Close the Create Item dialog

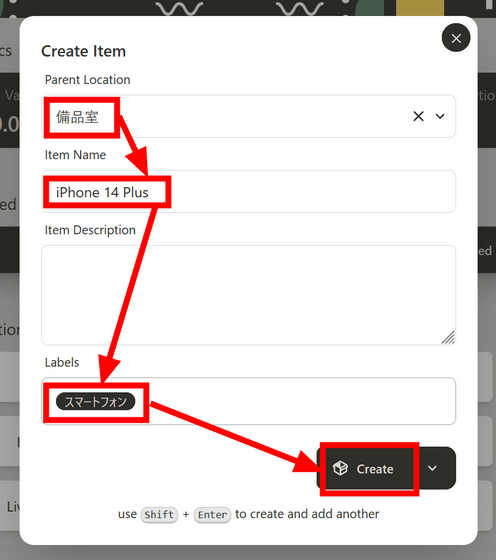click(456, 38)
